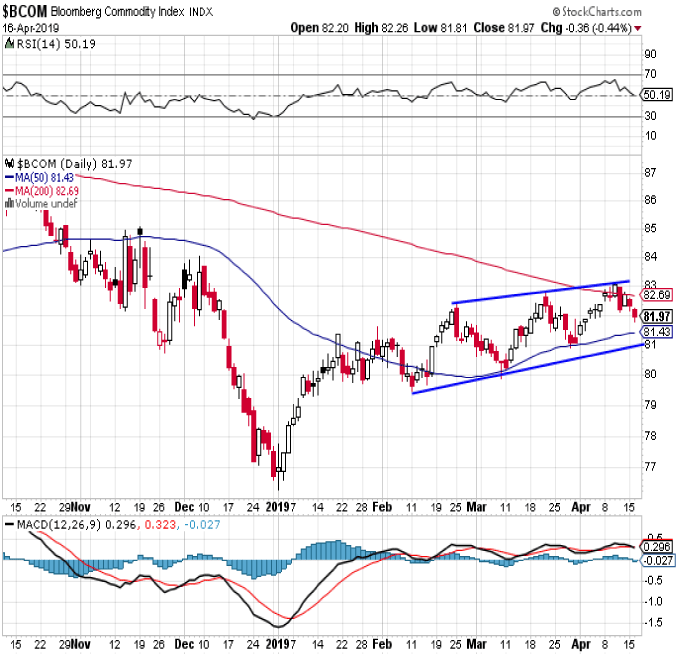
Task: Select the MA(50) legend entry
Action: click(x=36, y=175)
